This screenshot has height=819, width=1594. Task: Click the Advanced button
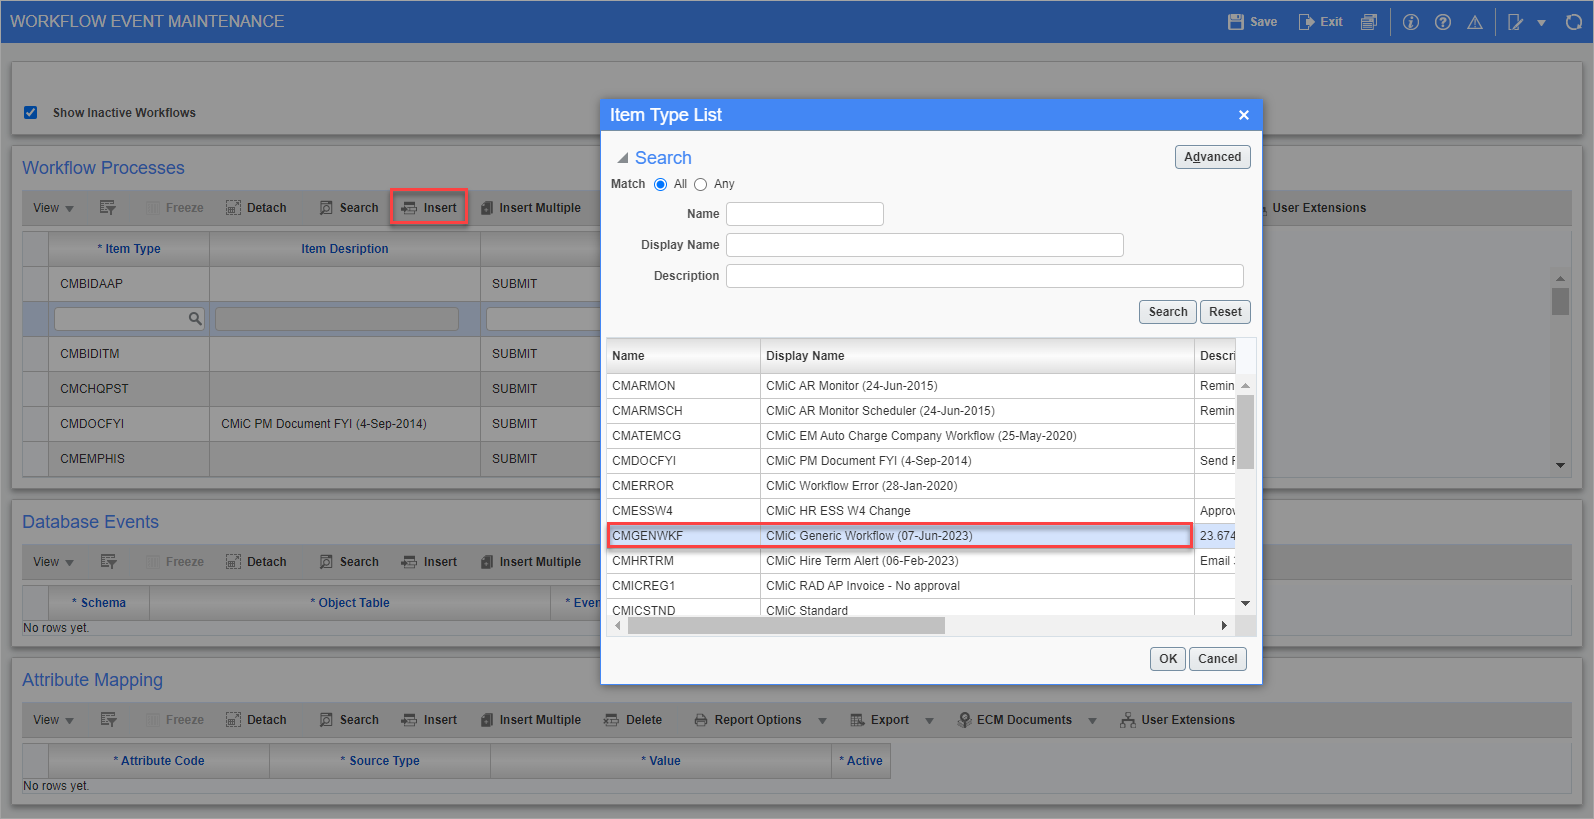coord(1212,157)
